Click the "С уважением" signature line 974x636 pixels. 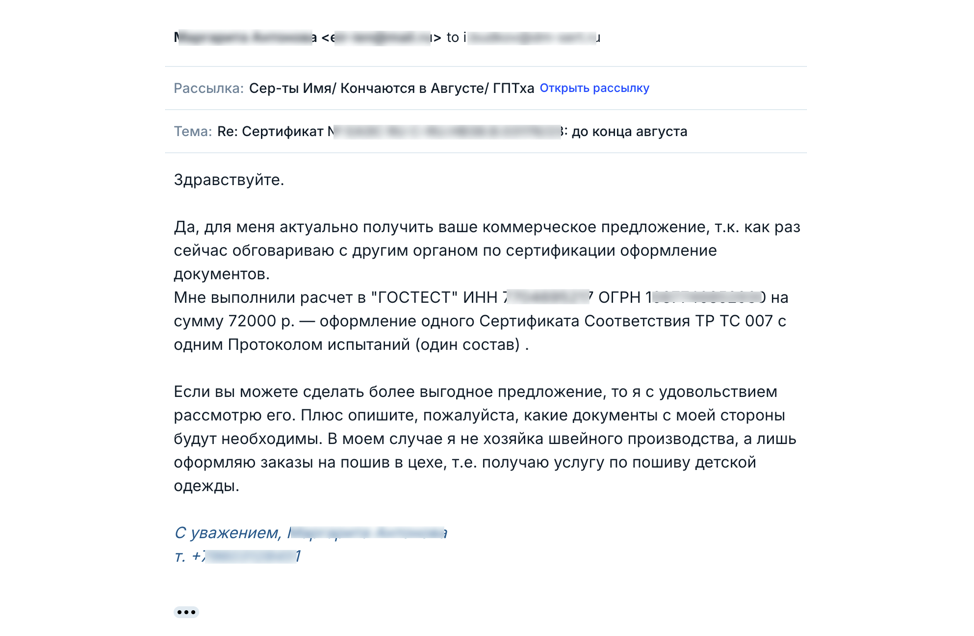[x=311, y=533]
